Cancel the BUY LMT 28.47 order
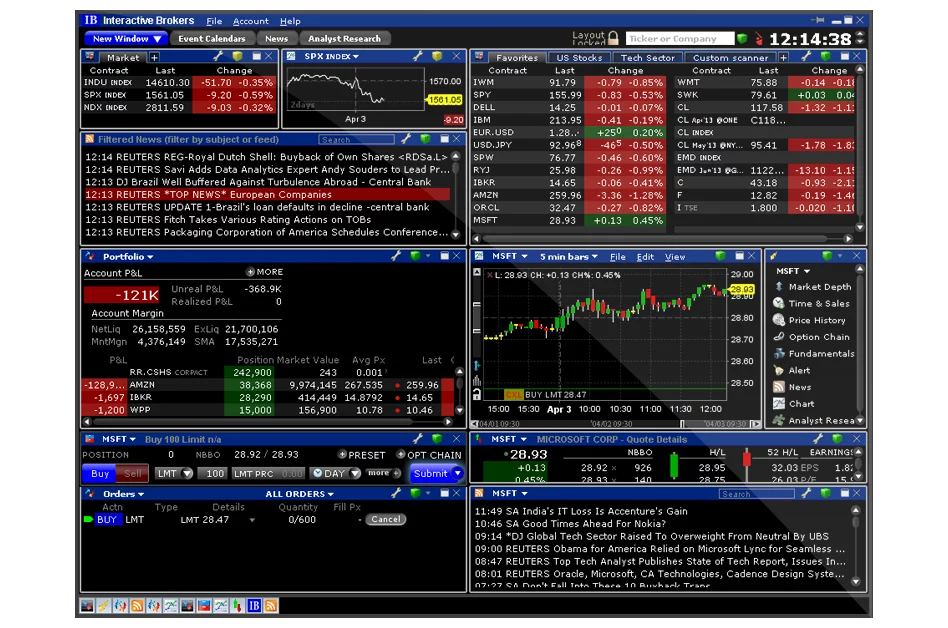This screenshot has height=628, width=948. (x=385, y=519)
